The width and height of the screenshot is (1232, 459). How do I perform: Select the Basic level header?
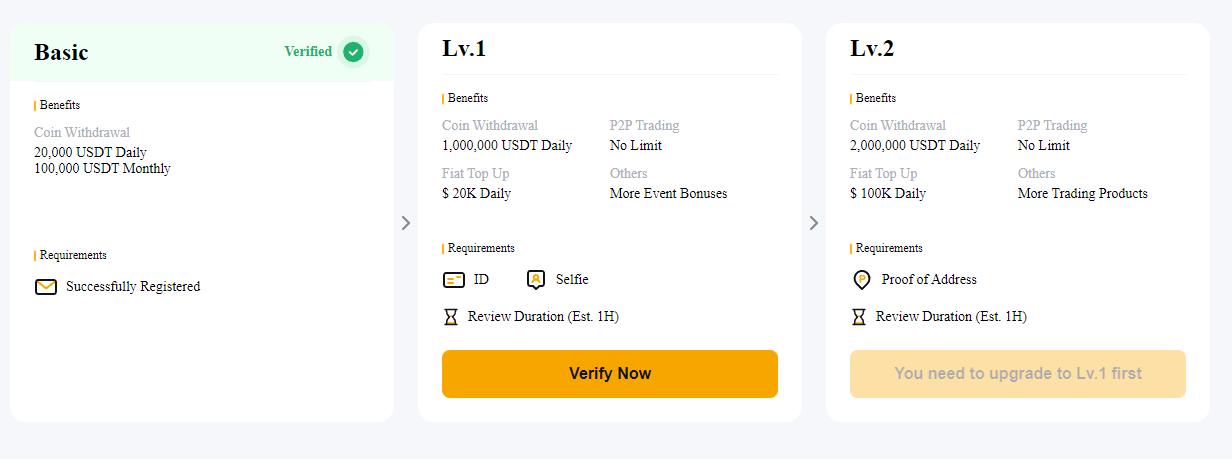coord(61,52)
